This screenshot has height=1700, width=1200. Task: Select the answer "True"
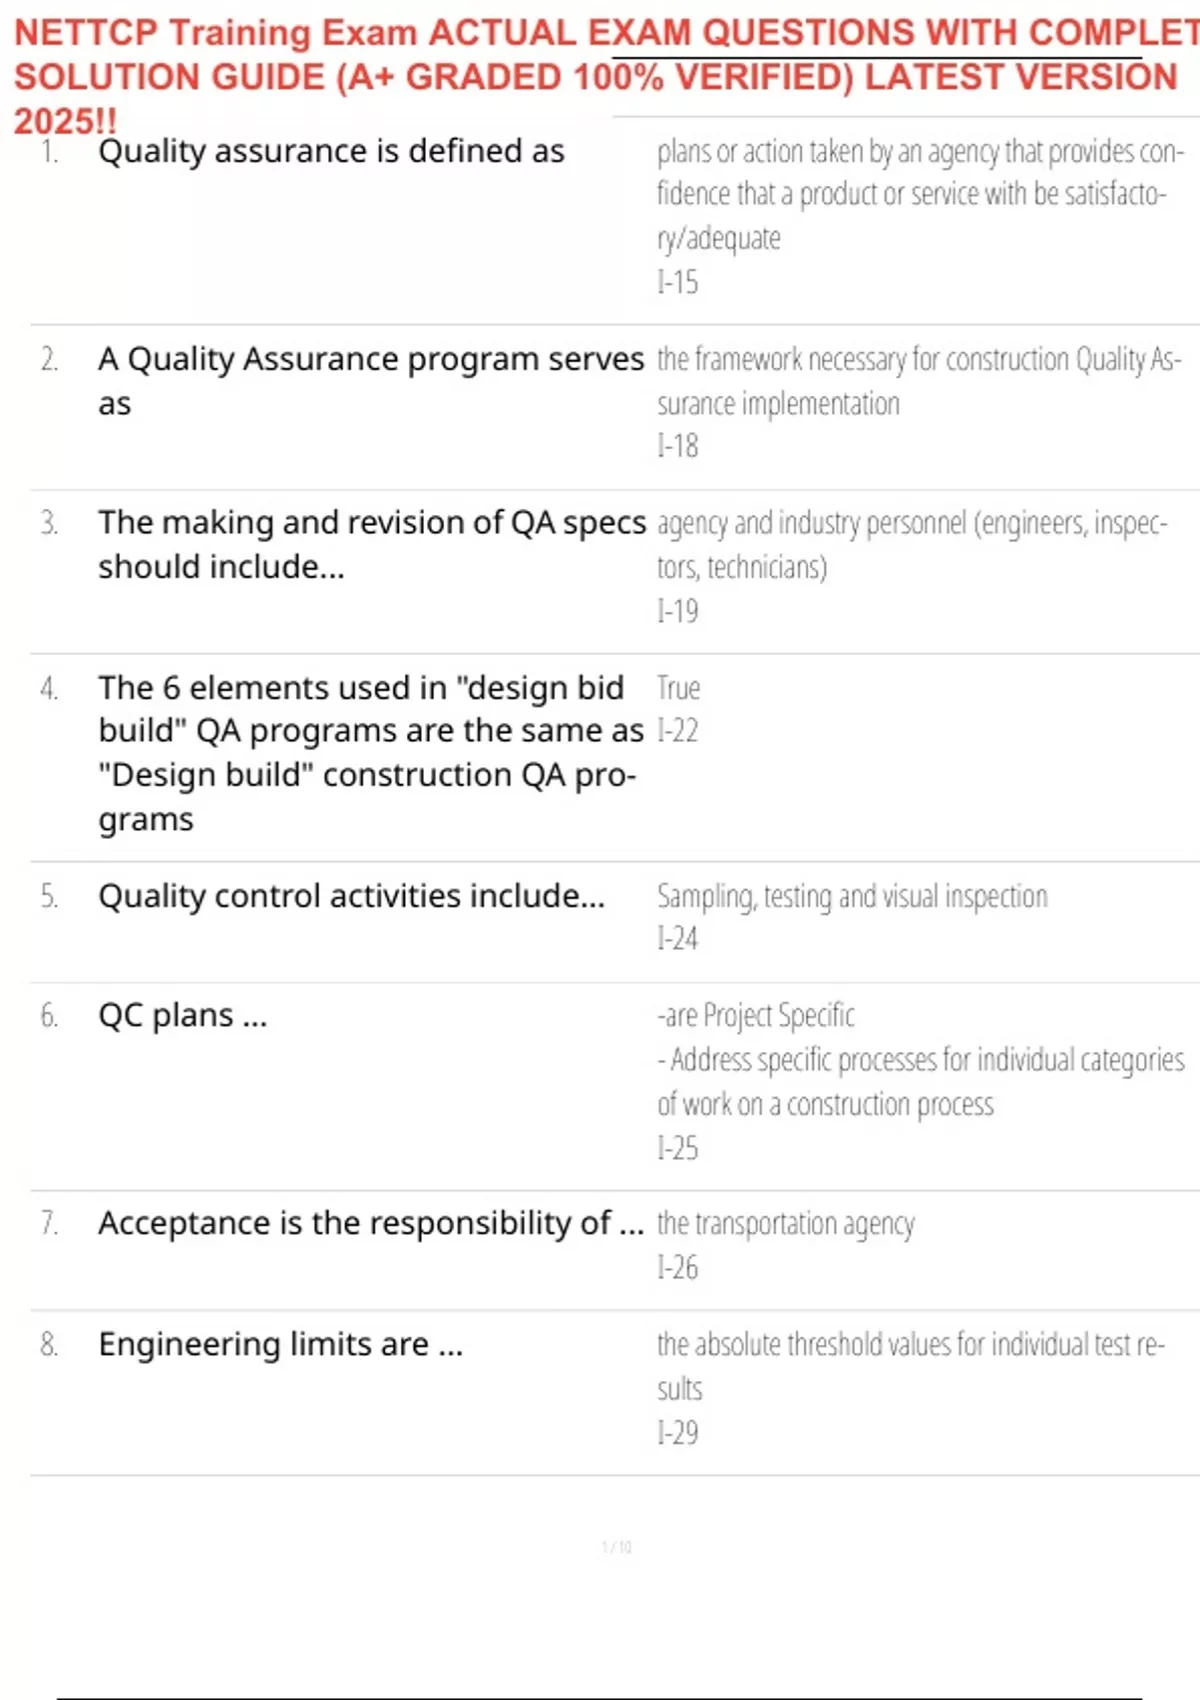click(x=678, y=688)
